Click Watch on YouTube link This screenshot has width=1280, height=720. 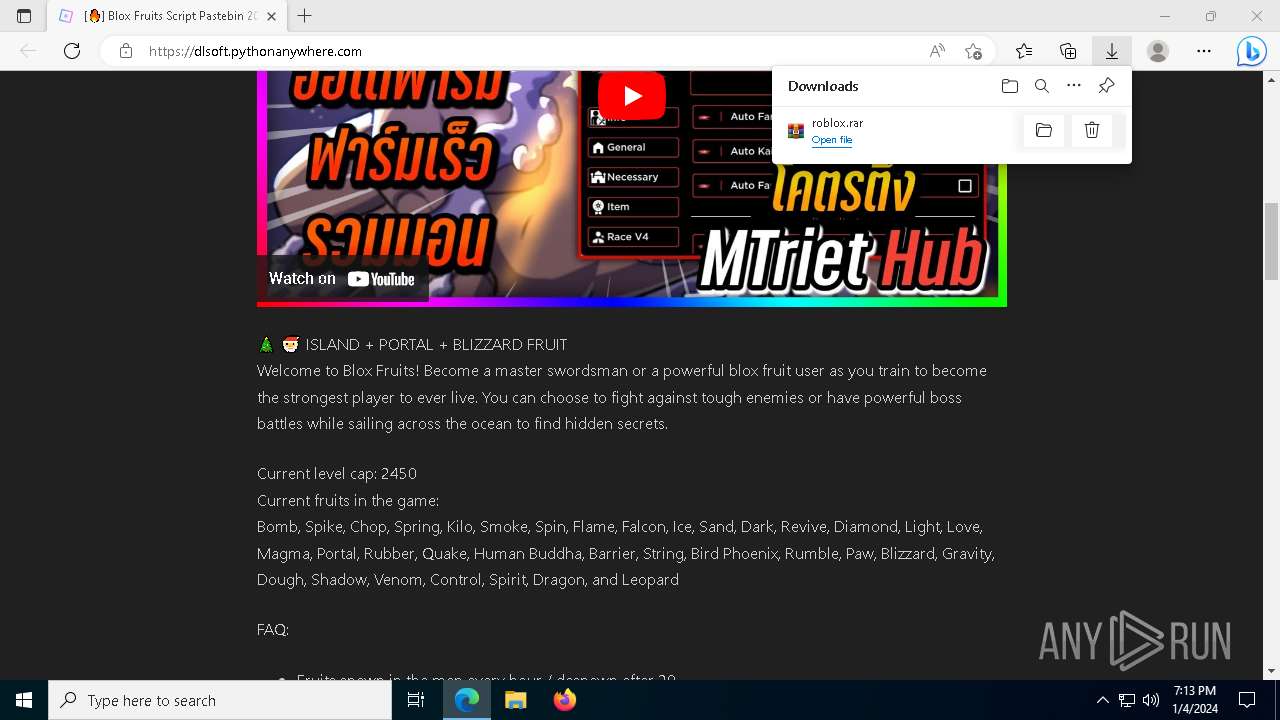pyautogui.click(x=342, y=279)
